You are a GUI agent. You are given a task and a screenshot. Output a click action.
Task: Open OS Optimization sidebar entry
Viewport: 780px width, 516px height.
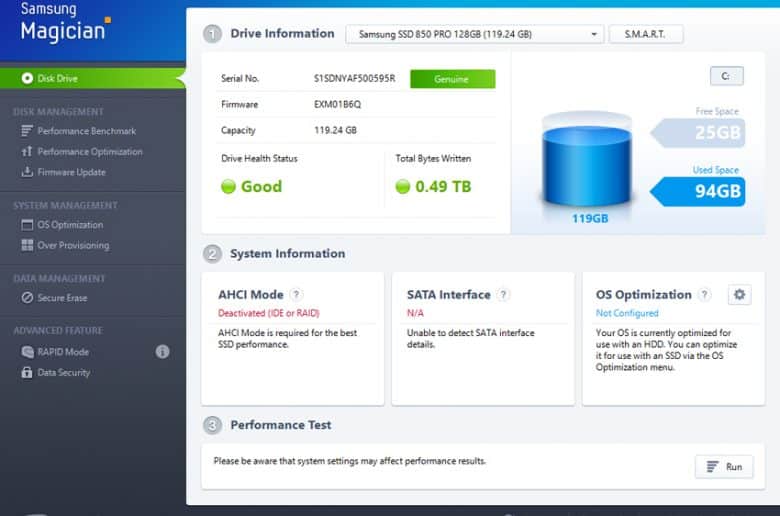(x=70, y=225)
